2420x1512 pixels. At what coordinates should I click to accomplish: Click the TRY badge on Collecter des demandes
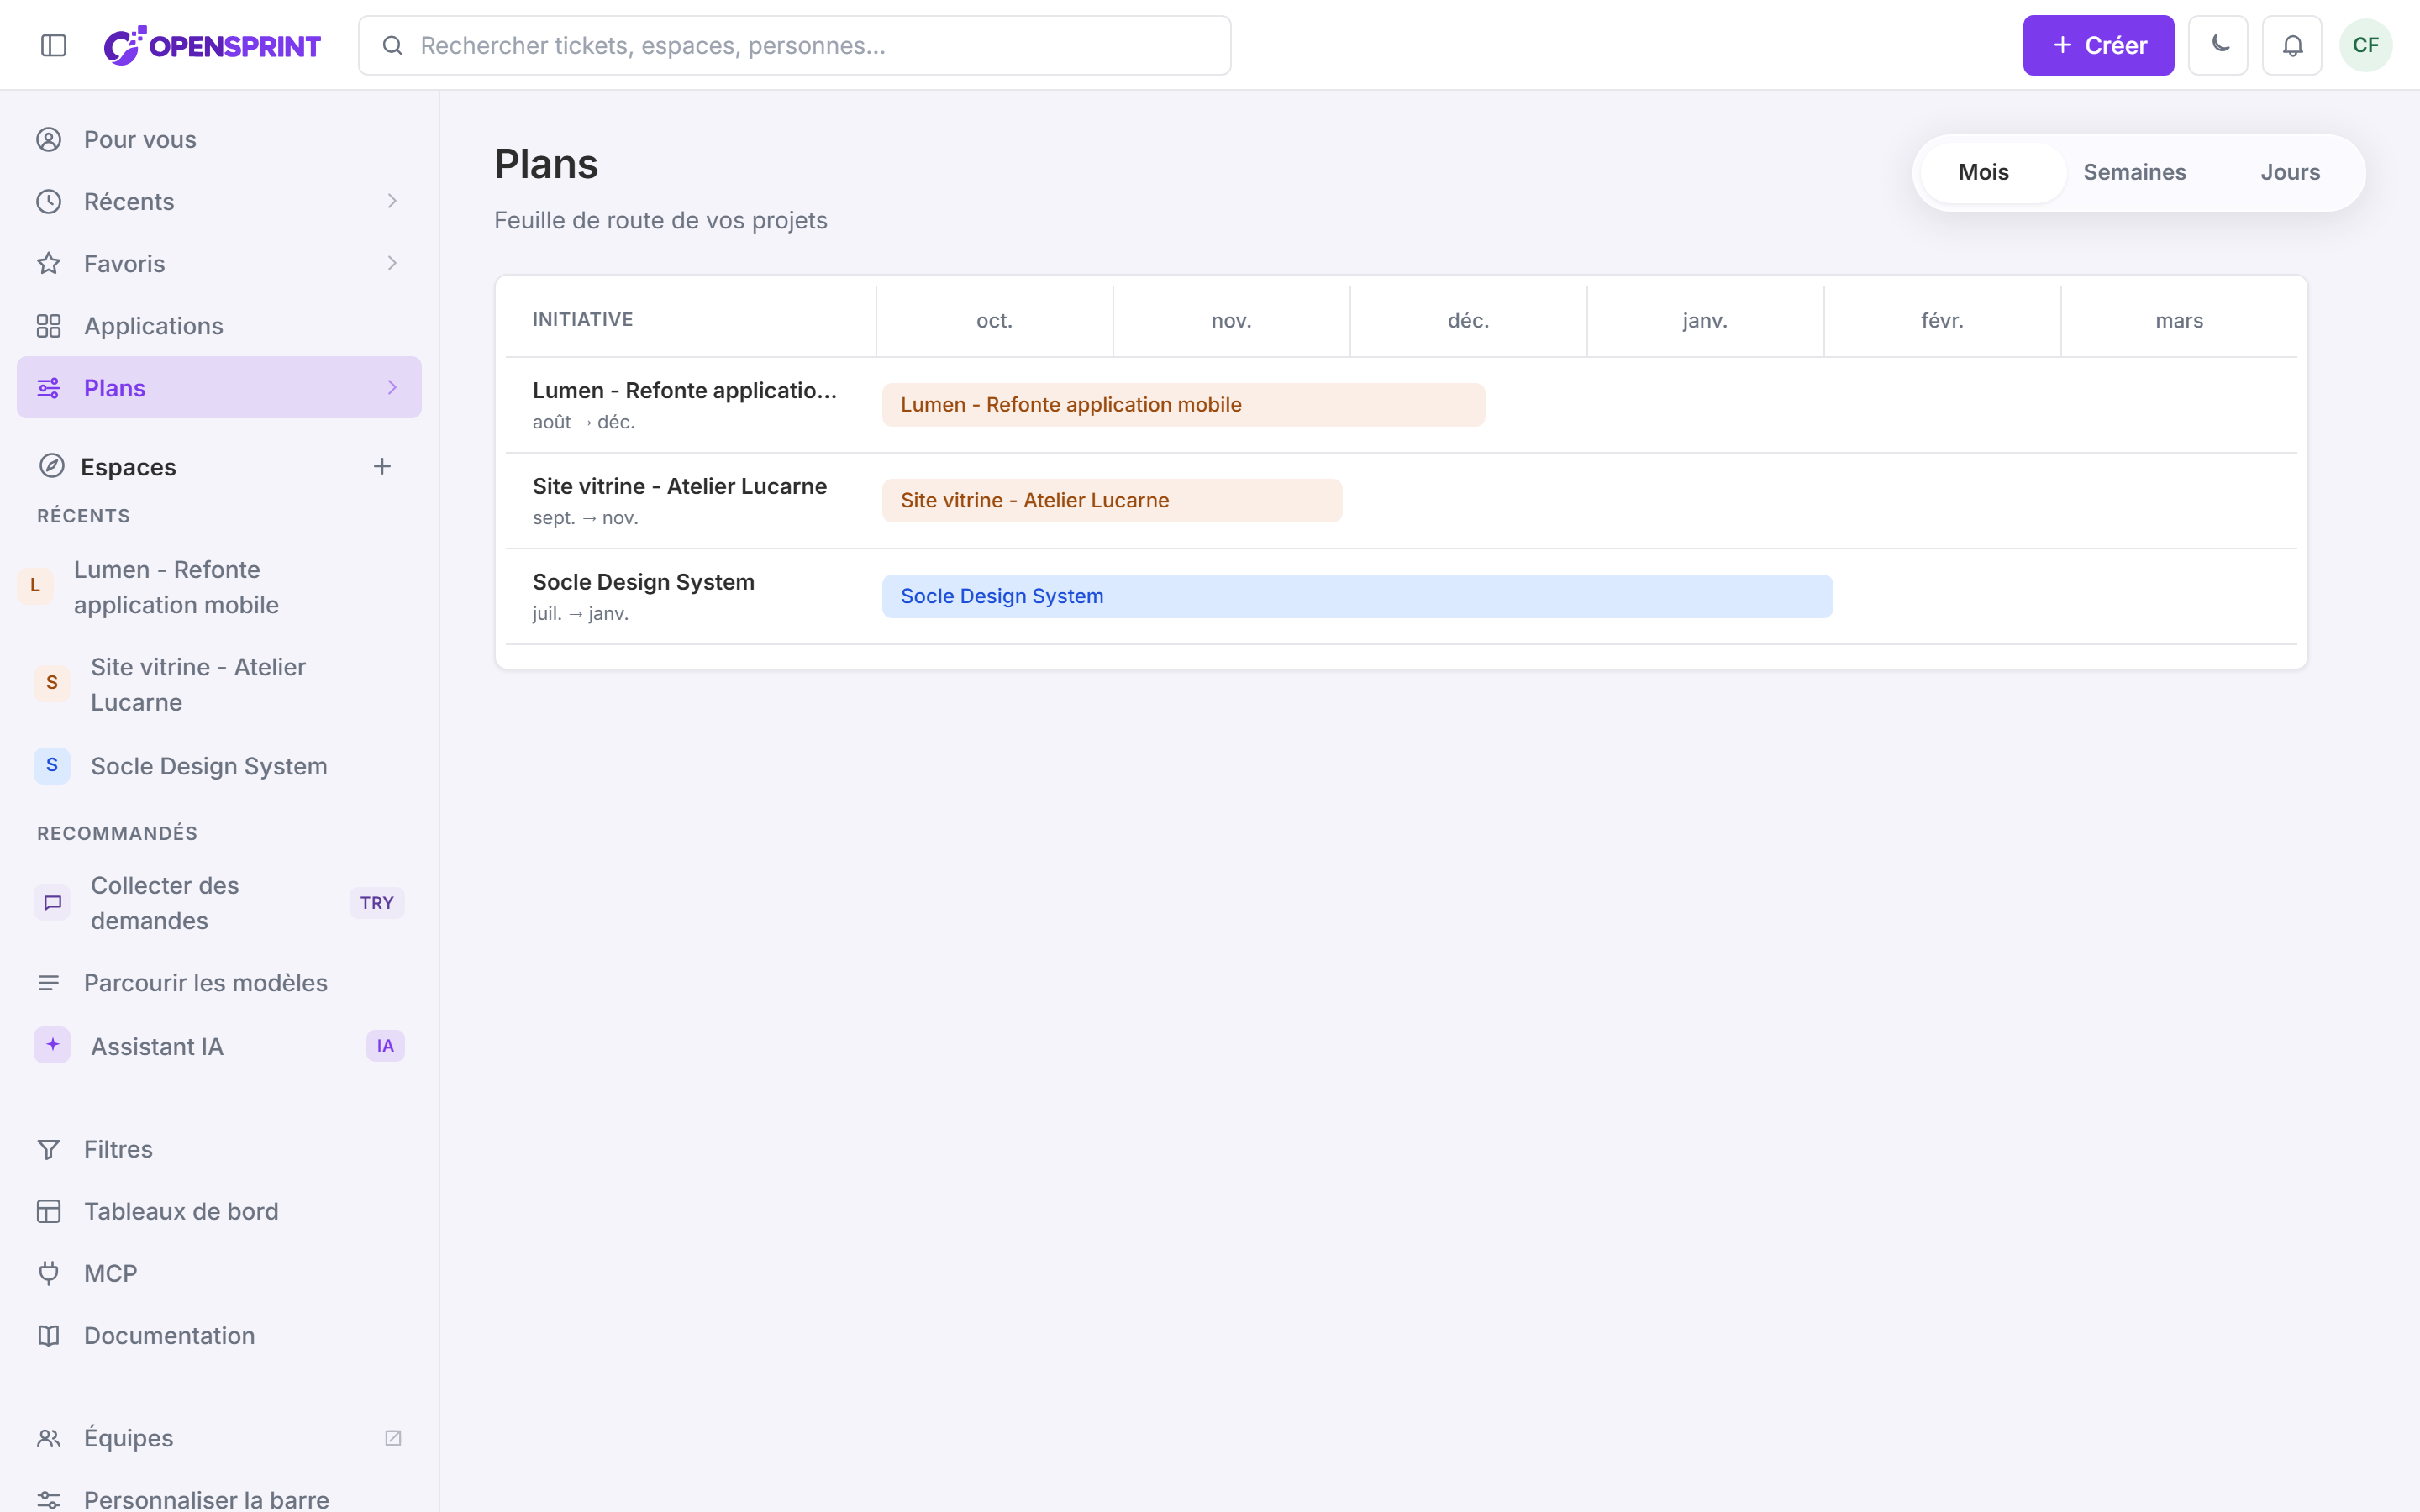pos(377,902)
